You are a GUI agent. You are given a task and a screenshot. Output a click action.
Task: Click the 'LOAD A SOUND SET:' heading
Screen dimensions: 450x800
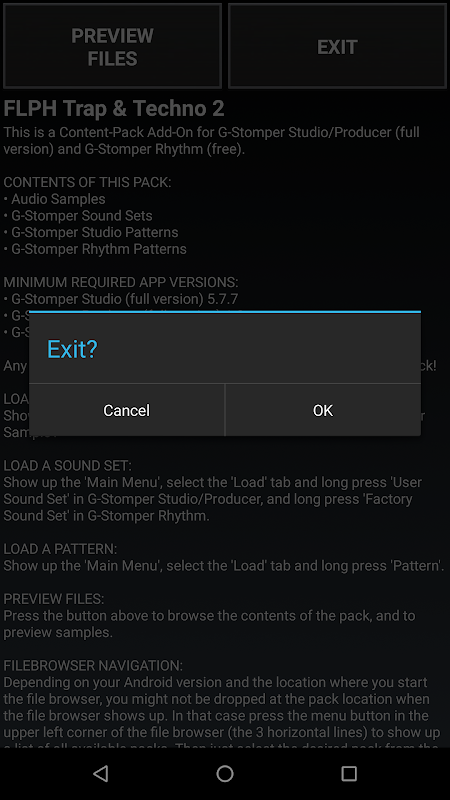click(67, 465)
